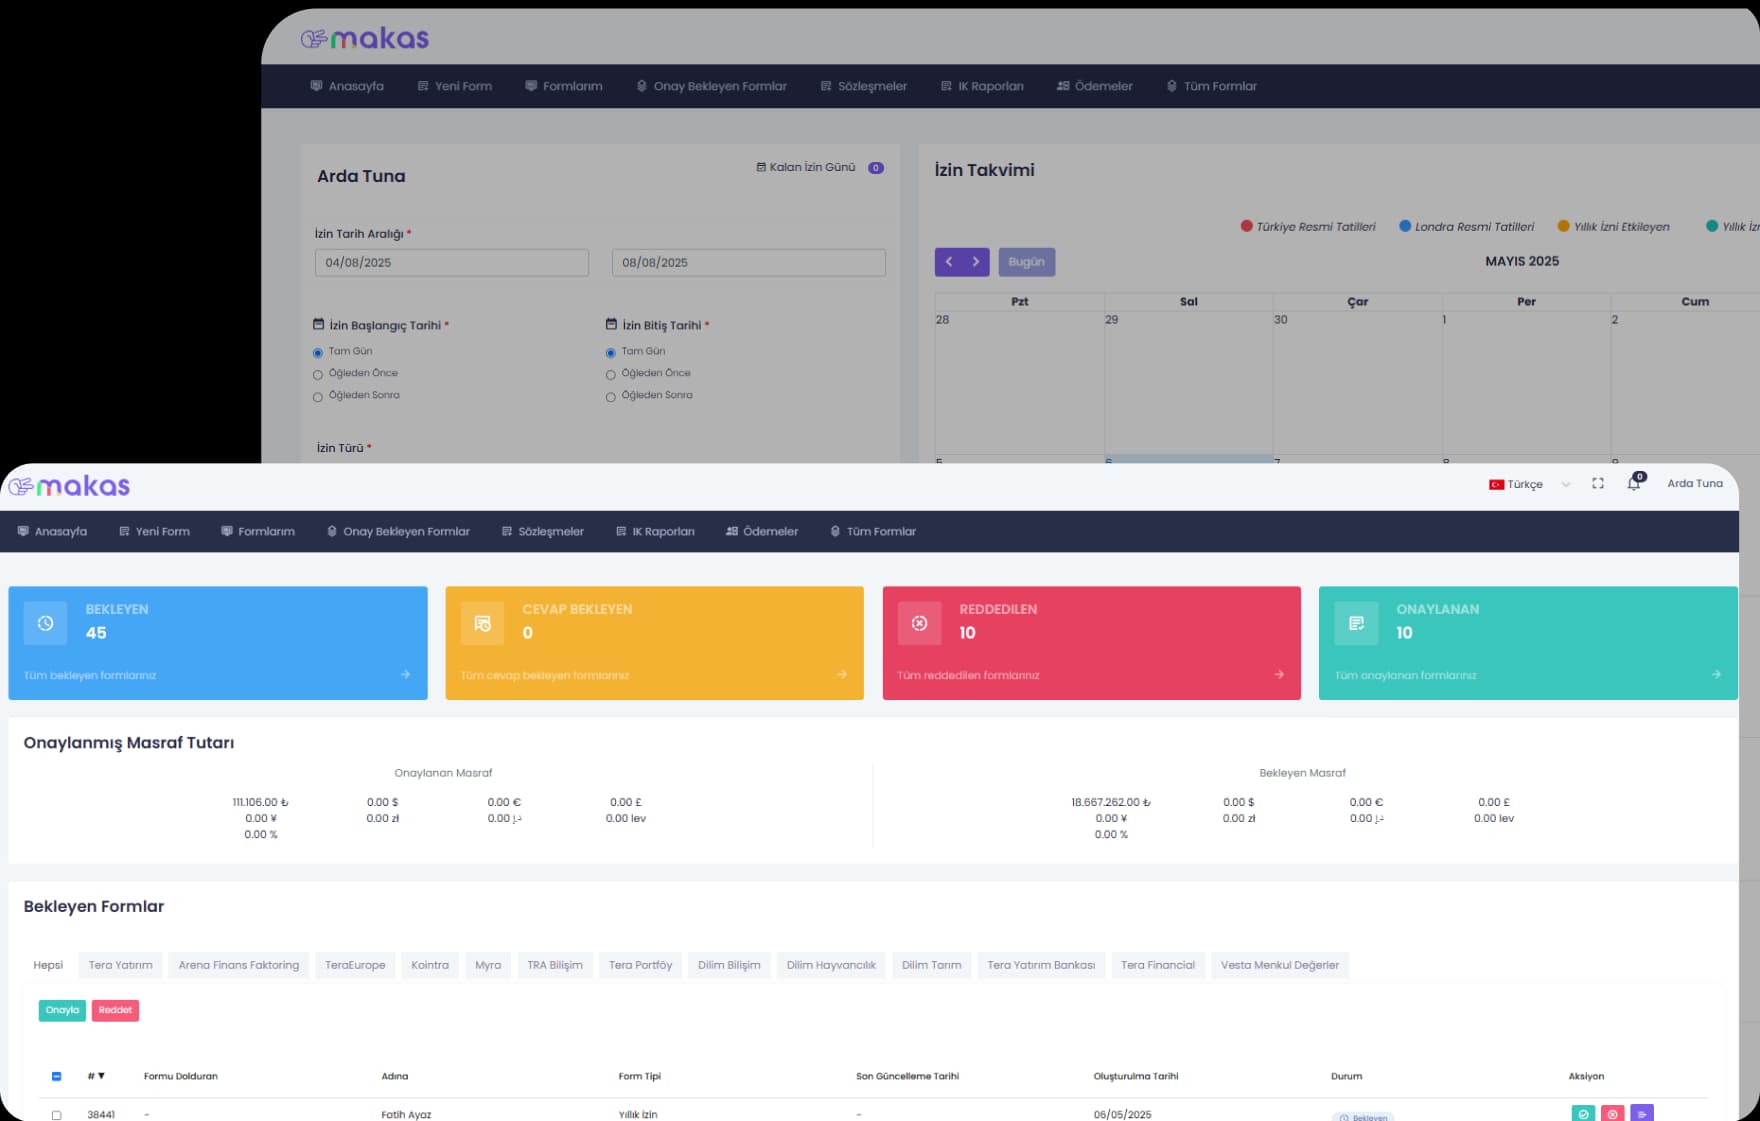Click the 04/08/2025 start date field
Viewport: 1760px width, 1121px height.
[x=451, y=263]
